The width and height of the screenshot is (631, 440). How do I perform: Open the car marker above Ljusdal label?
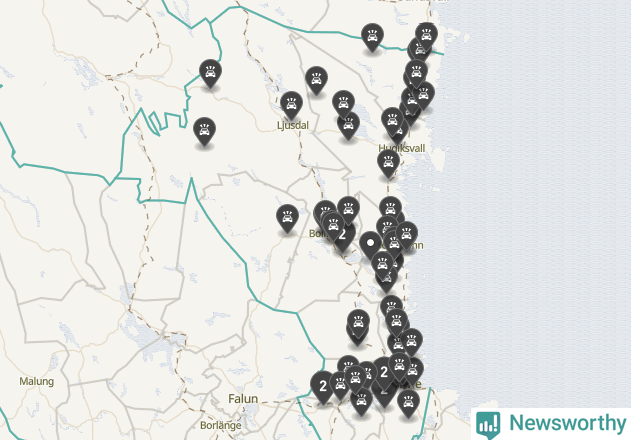coord(291,105)
